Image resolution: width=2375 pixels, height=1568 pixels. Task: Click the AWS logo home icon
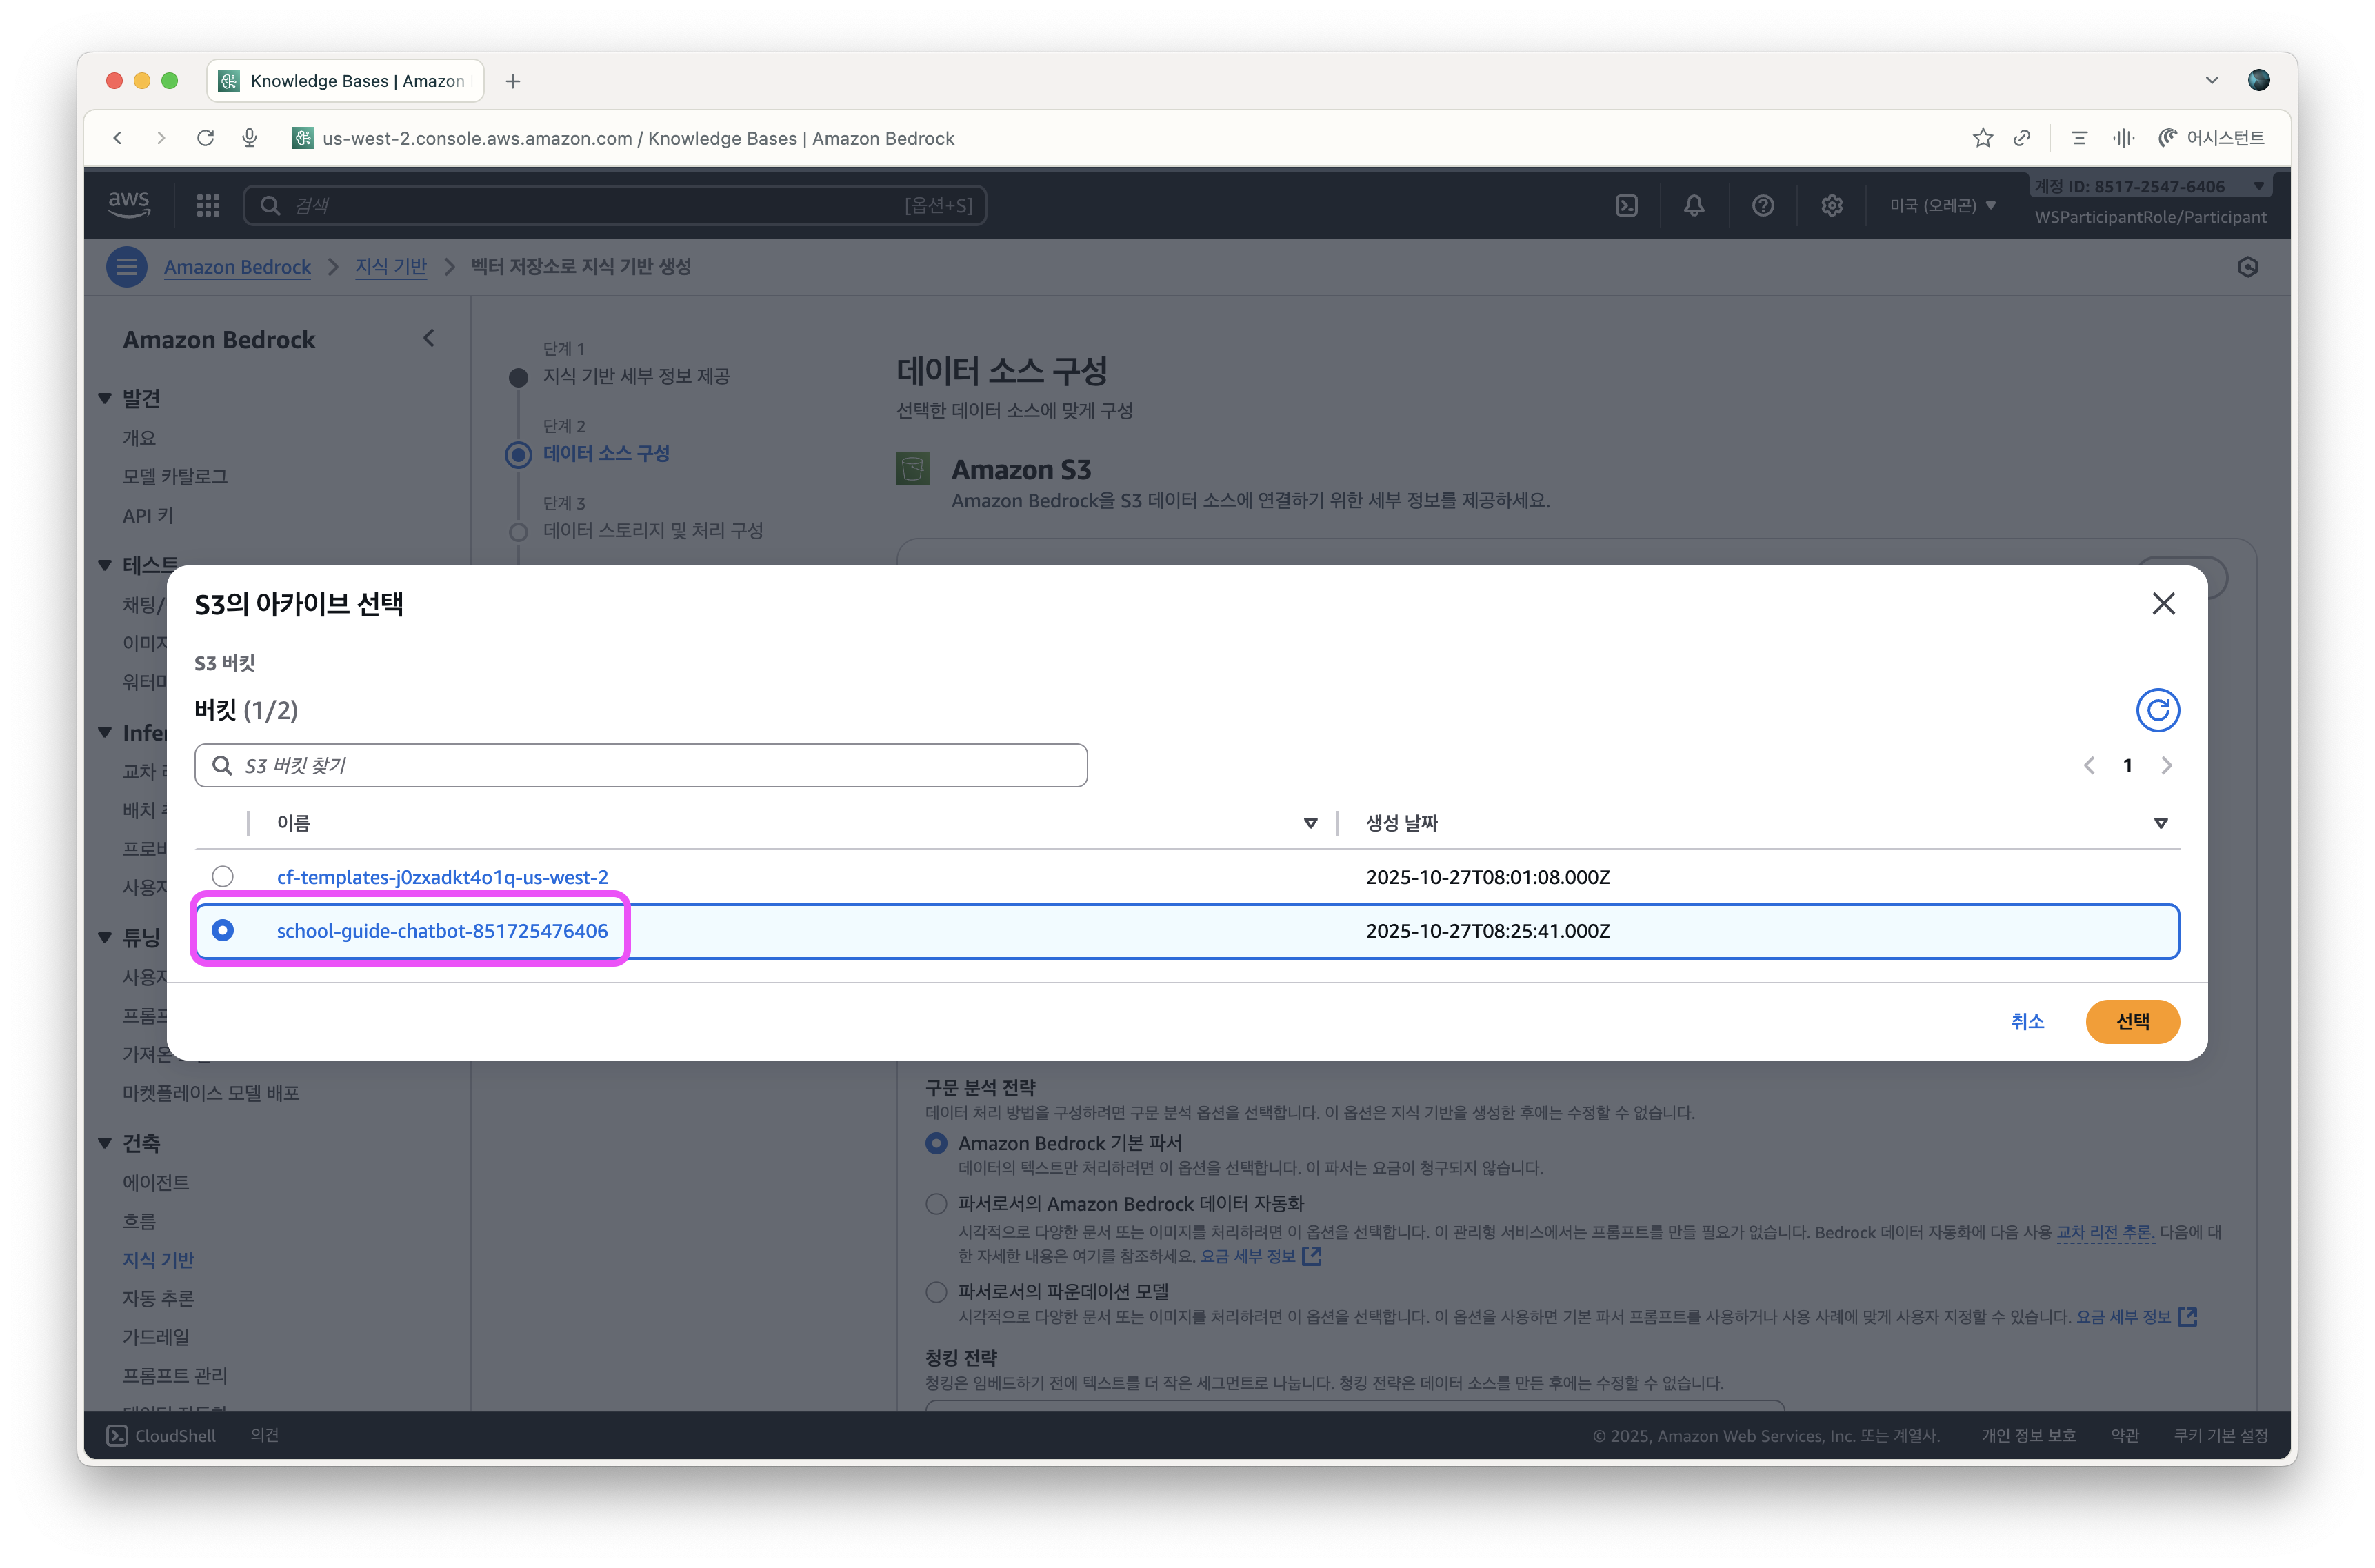129,205
